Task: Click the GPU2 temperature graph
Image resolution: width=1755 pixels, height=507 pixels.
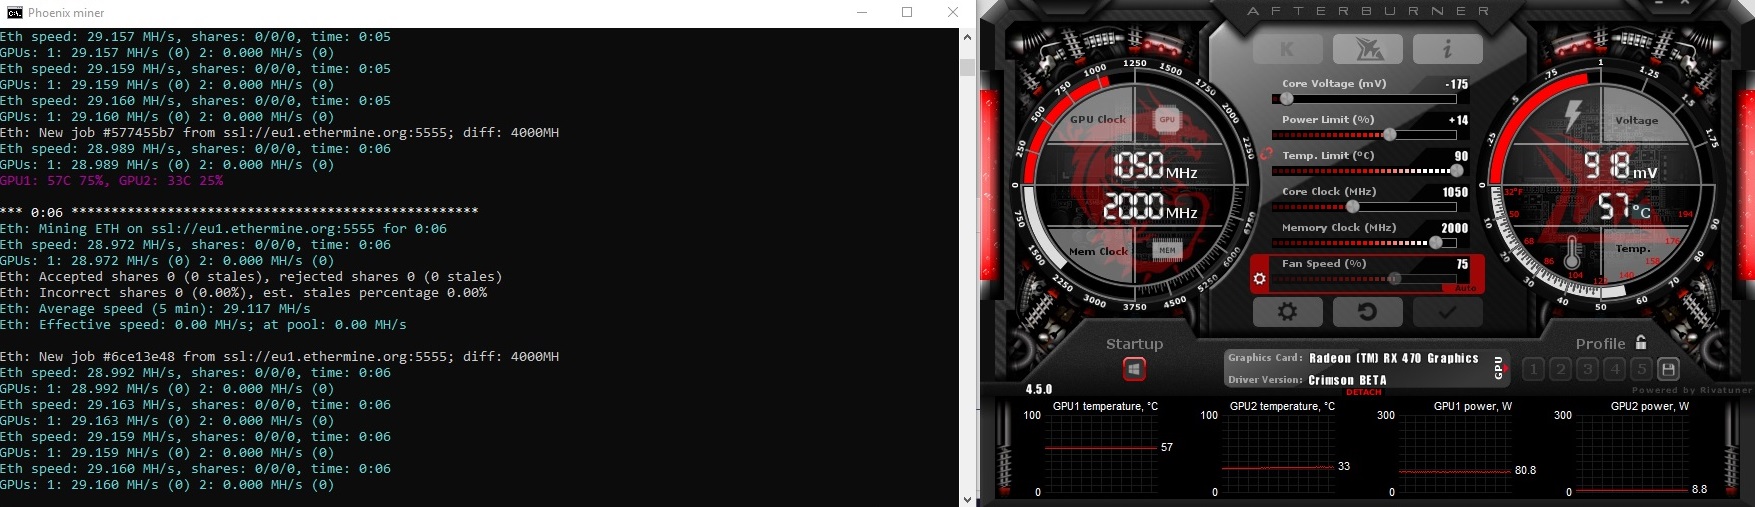Action: click(1277, 453)
